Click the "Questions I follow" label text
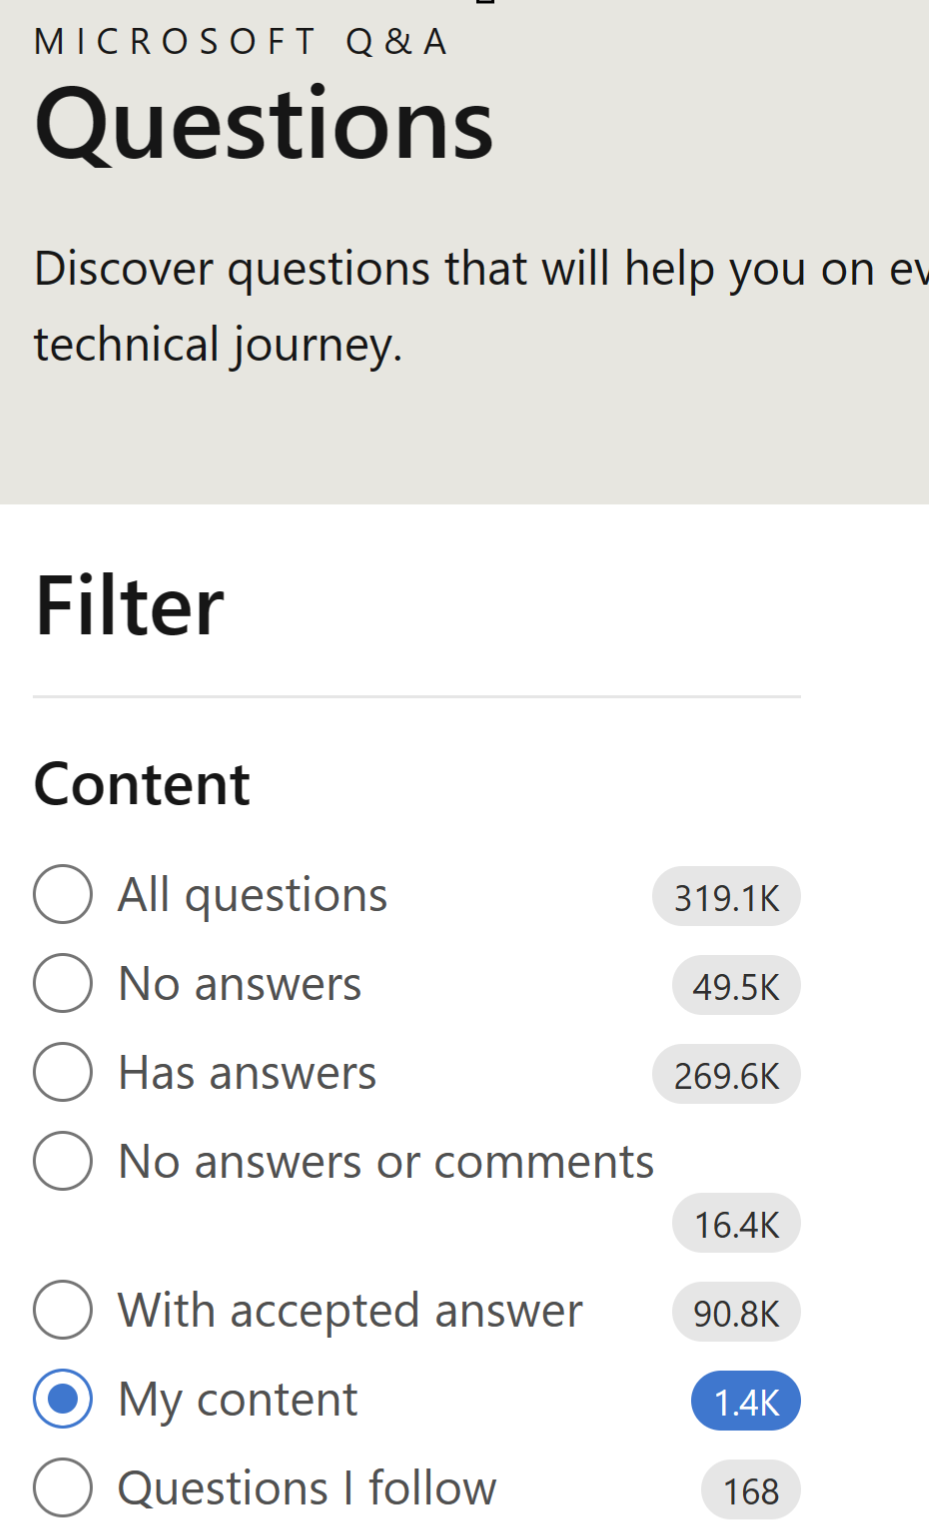 coord(307,1488)
